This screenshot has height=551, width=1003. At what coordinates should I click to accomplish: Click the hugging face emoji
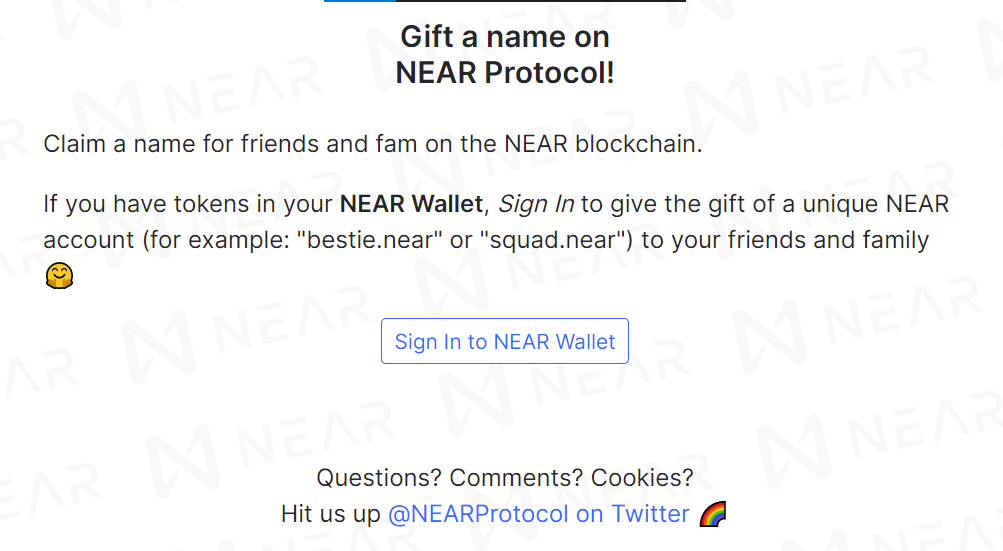59,276
